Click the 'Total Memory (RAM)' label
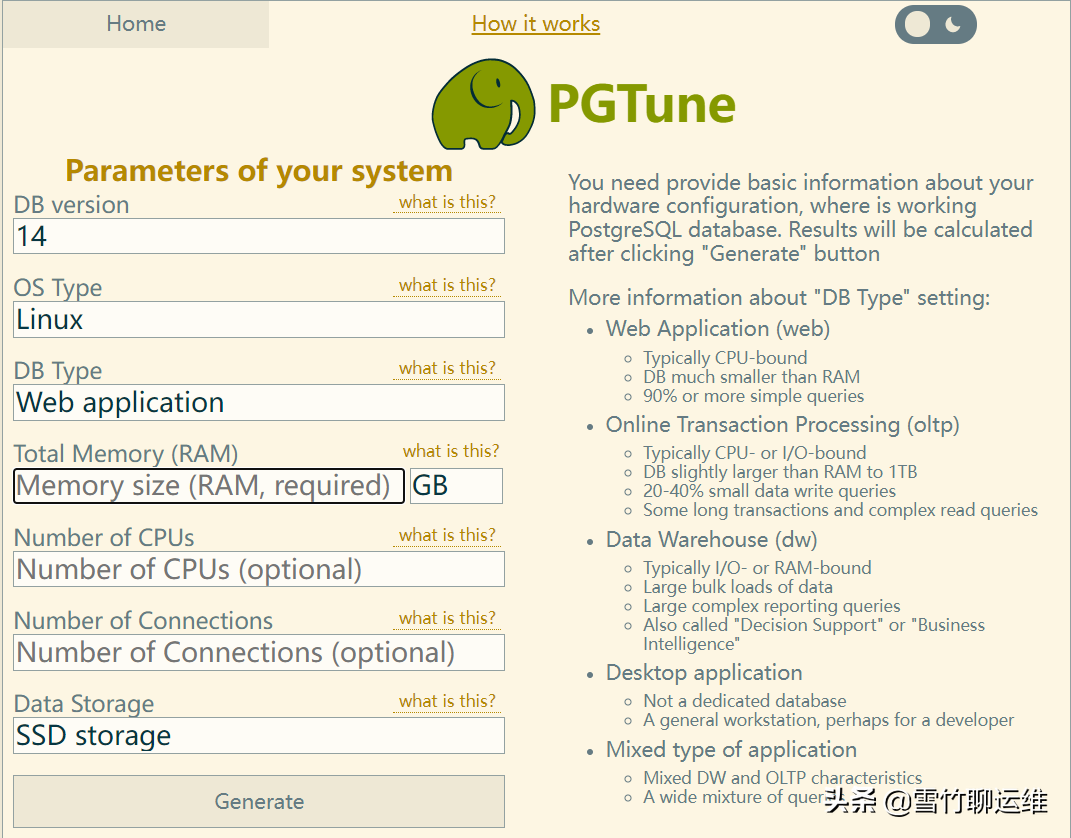This screenshot has width=1071, height=838. point(126,454)
